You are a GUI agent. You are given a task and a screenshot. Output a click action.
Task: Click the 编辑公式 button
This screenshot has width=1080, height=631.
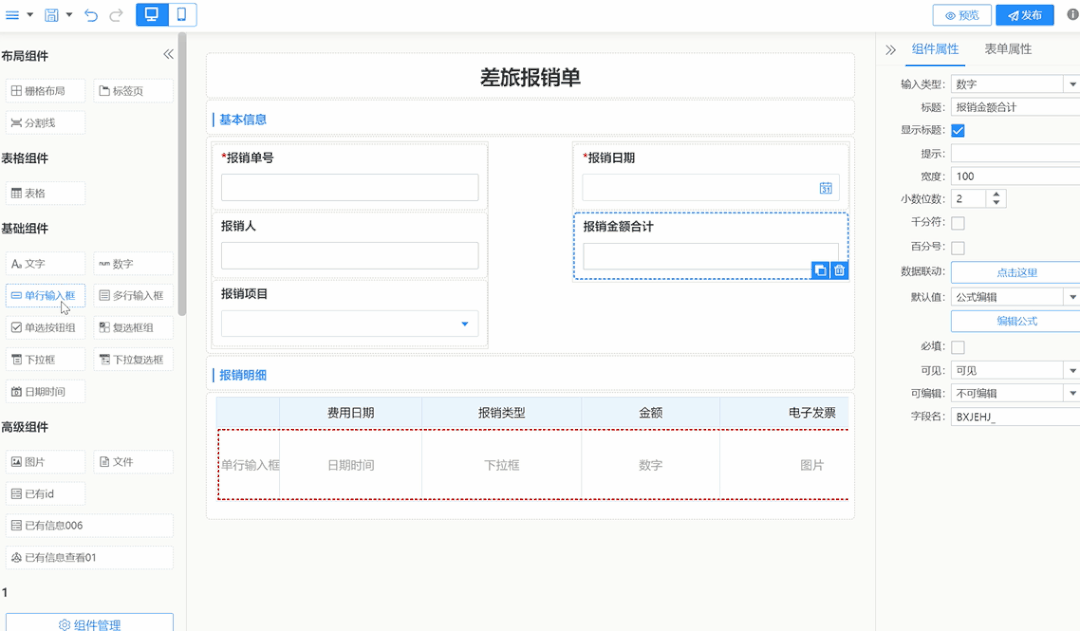[1016, 321]
